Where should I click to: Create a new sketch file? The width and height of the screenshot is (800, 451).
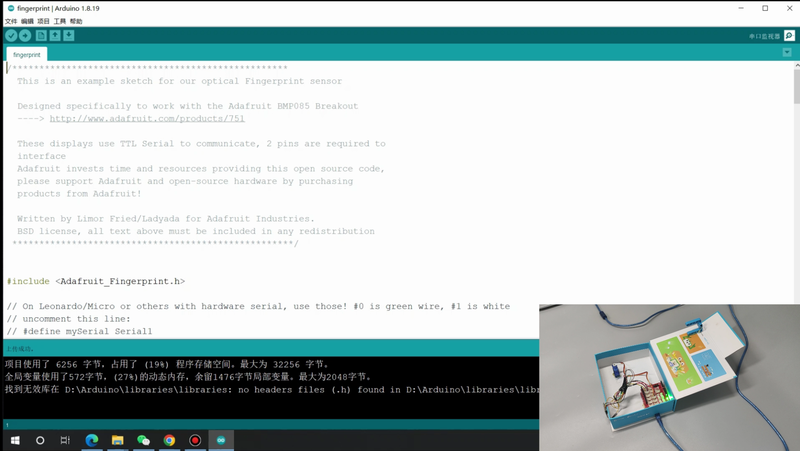(41, 36)
